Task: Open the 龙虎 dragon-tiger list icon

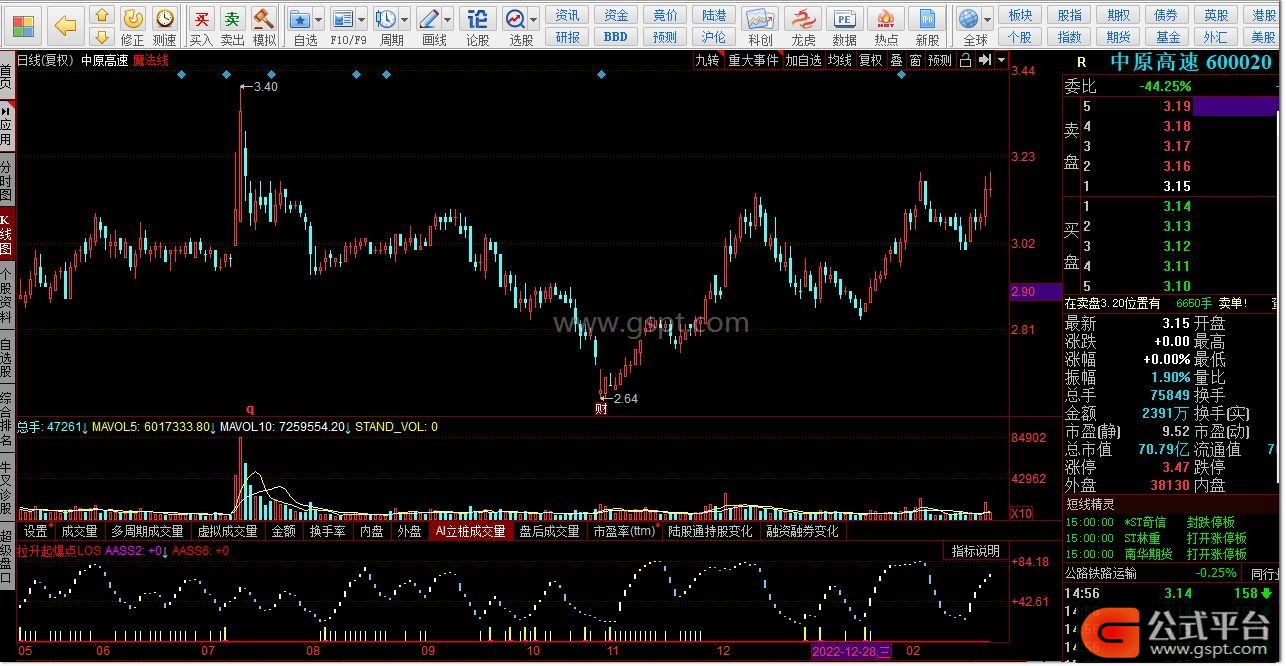Action: click(803, 18)
